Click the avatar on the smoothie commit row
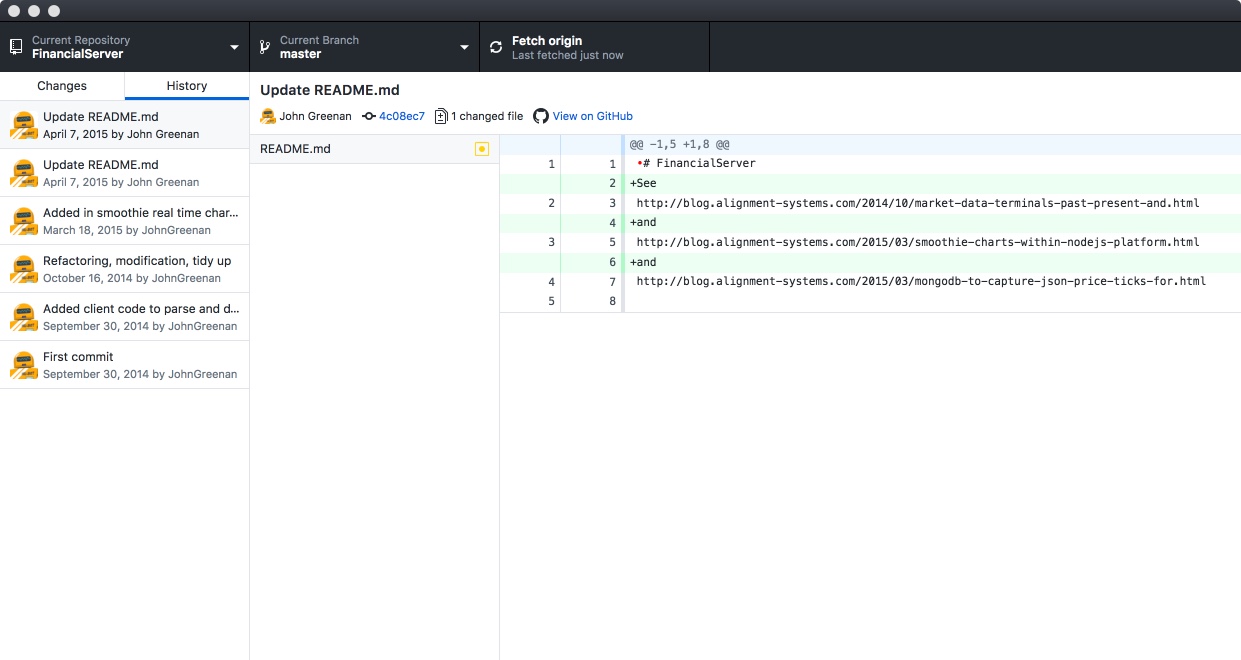1241x660 pixels. 24,221
